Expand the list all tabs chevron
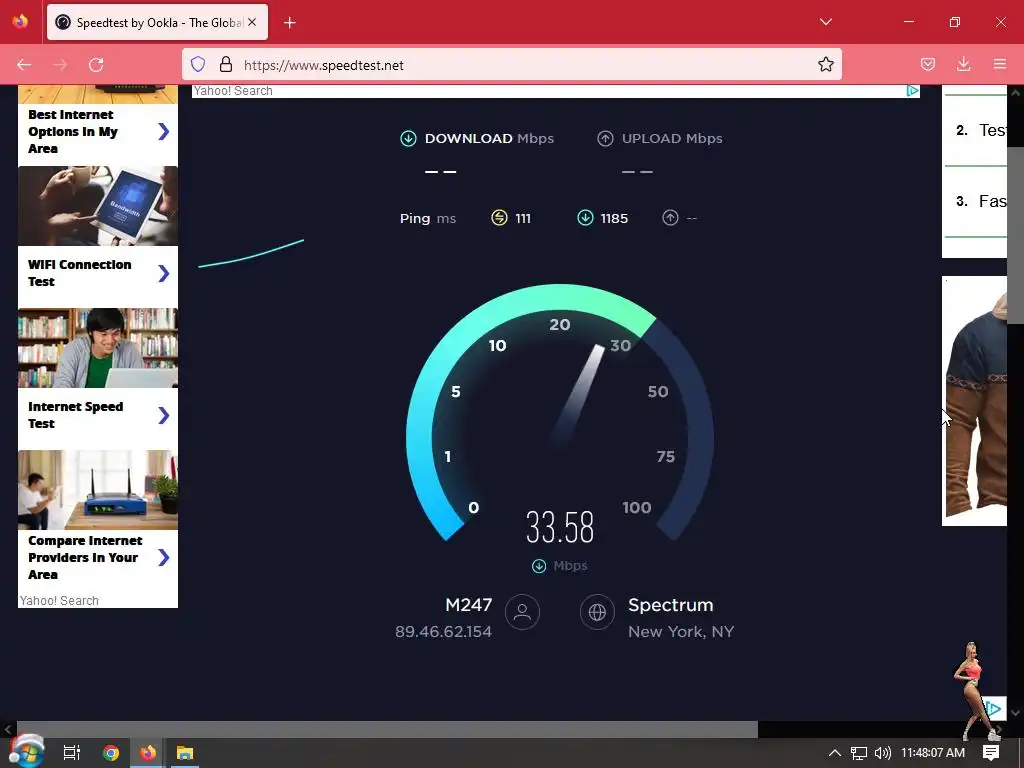Image resolution: width=1024 pixels, height=768 pixels. 825,22
